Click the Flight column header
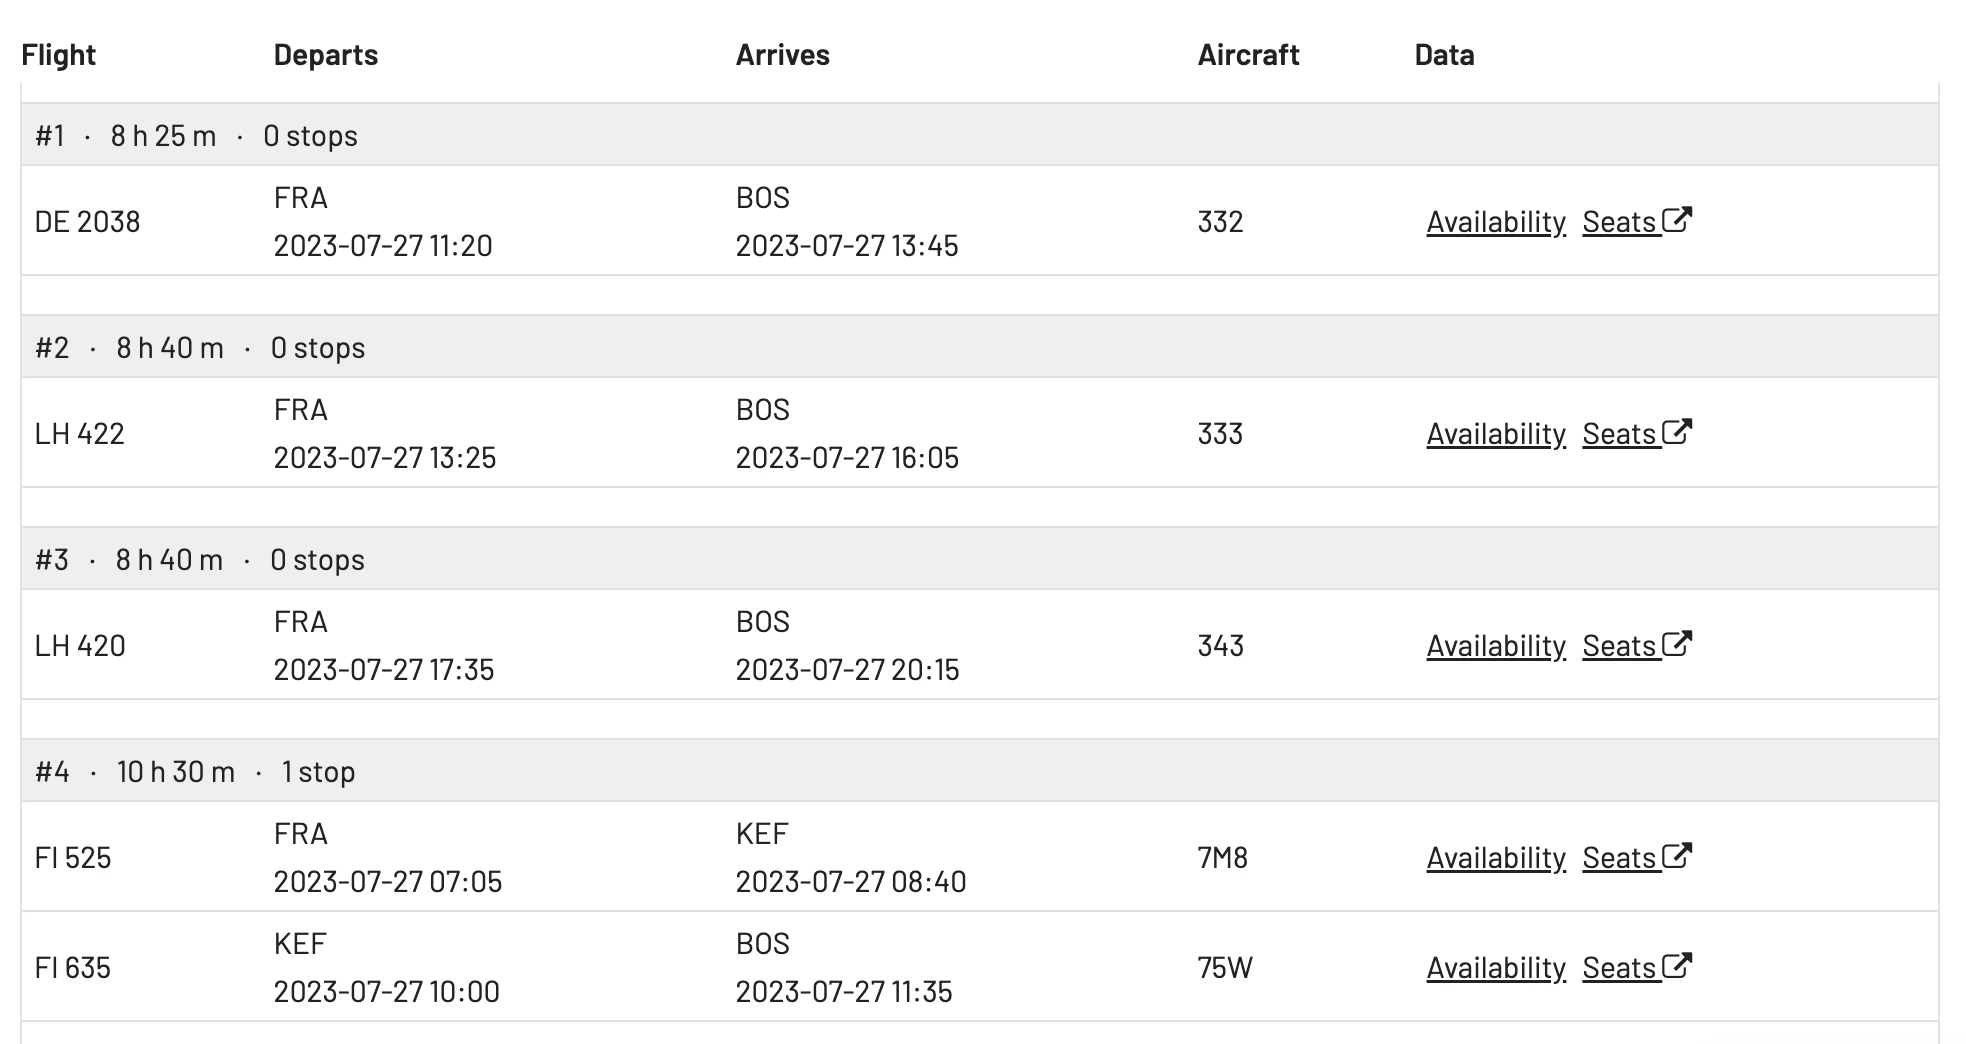Screen dimensions: 1966x1044 coord(59,55)
